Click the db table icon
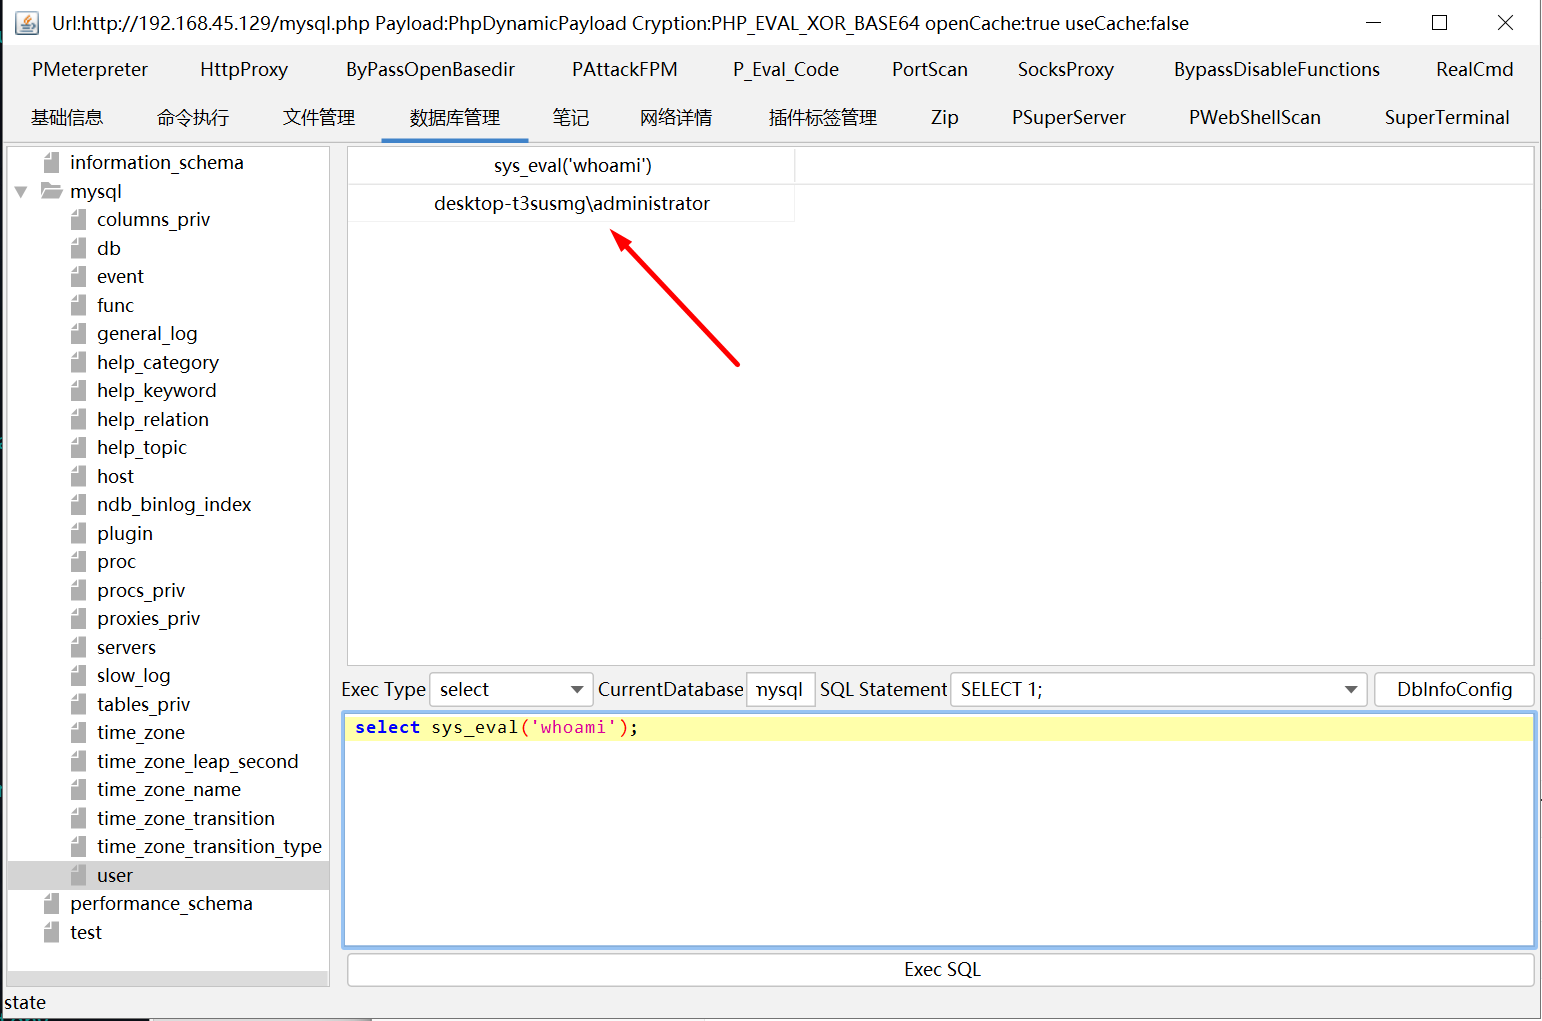This screenshot has height=1021, width=1542. point(79,248)
